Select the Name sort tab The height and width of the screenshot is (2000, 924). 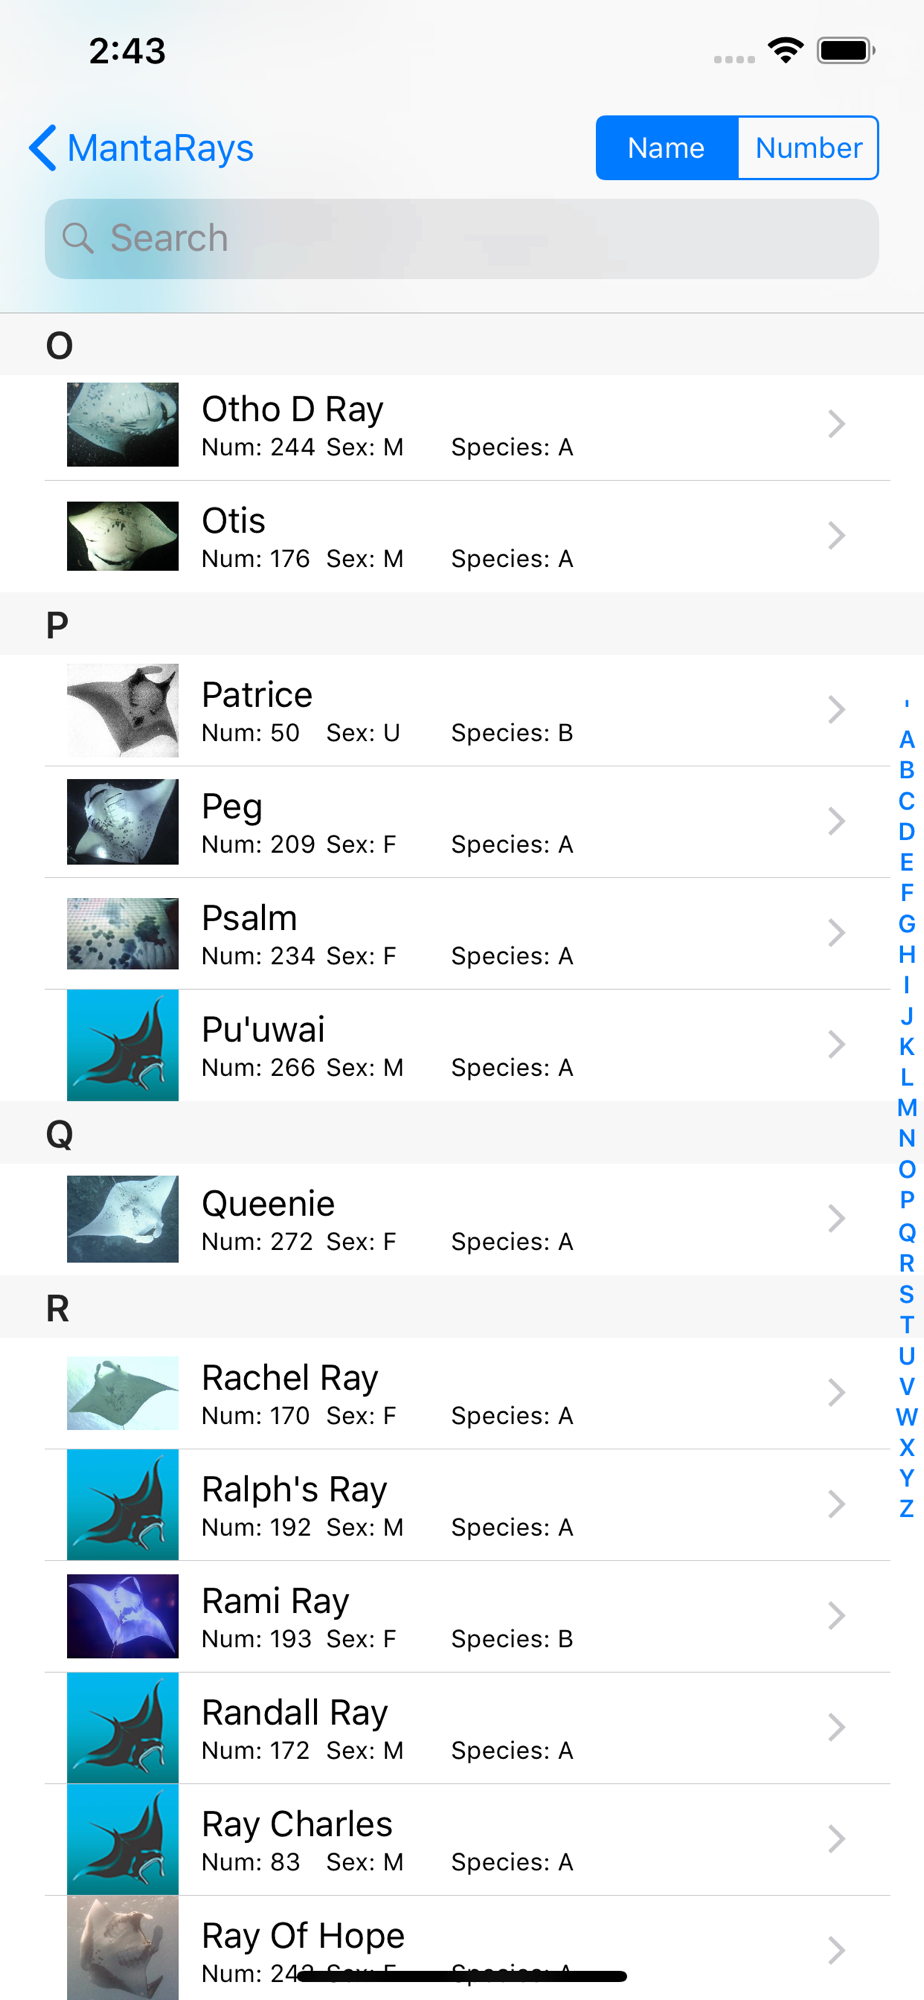[667, 148]
